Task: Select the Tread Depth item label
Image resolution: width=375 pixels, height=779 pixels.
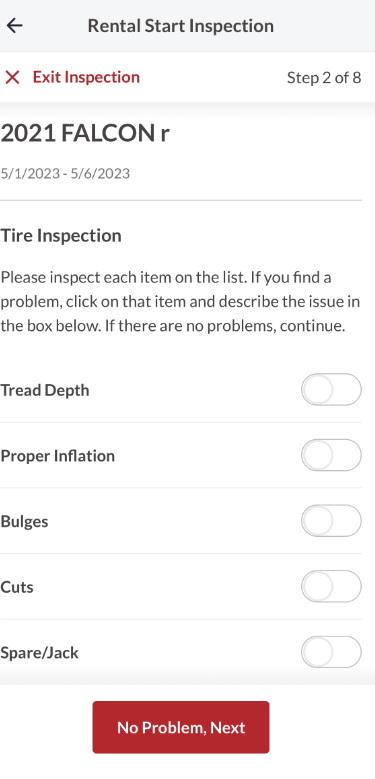Action: [45, 390]
